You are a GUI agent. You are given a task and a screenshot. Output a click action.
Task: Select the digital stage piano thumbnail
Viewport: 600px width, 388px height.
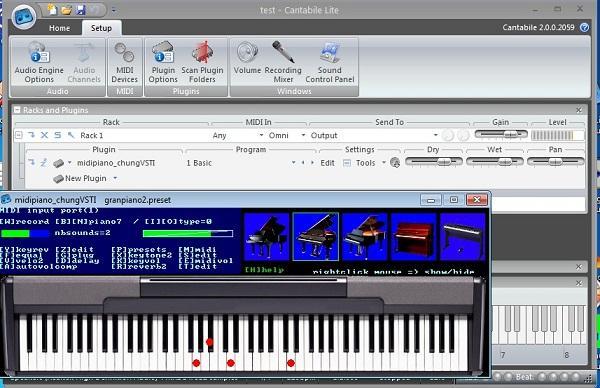(x=463, y=237)
